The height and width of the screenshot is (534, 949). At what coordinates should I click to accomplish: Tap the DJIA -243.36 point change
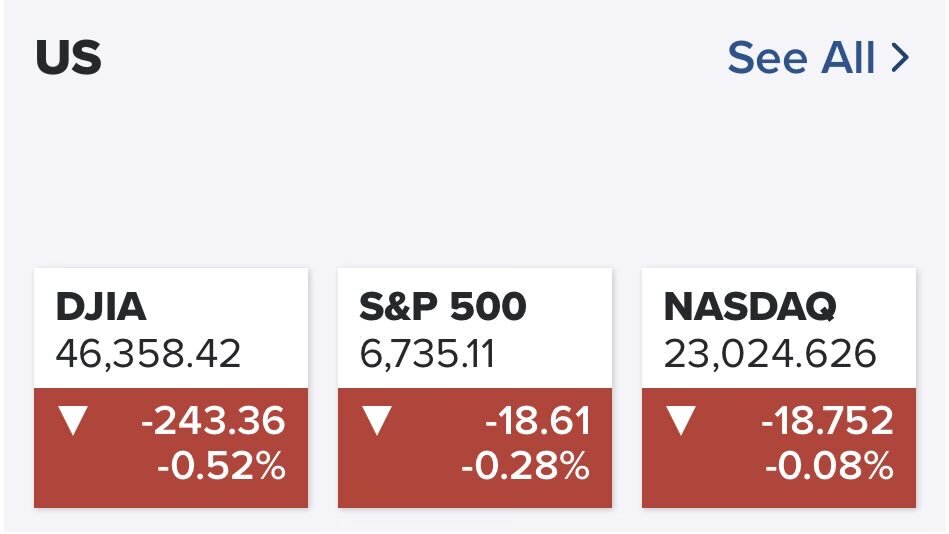point(213,422)
